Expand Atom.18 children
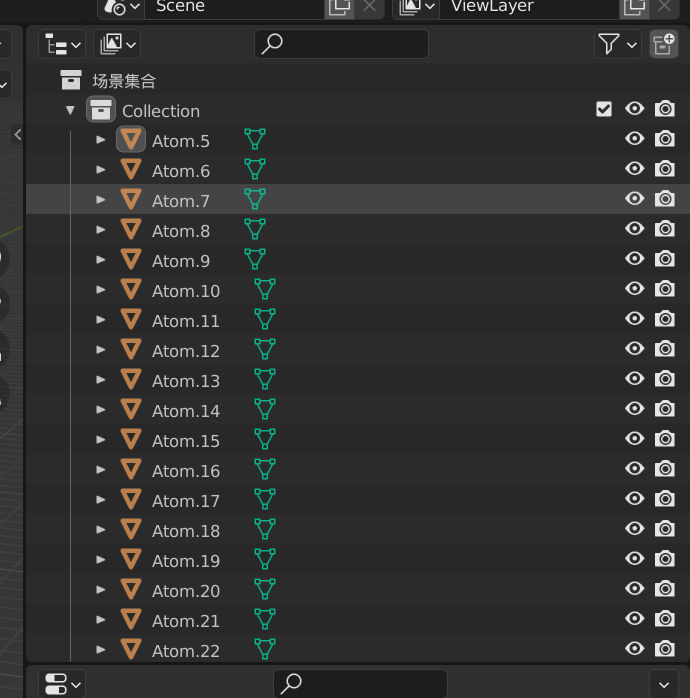Screen dimensions: 690x698 (101, 530)
